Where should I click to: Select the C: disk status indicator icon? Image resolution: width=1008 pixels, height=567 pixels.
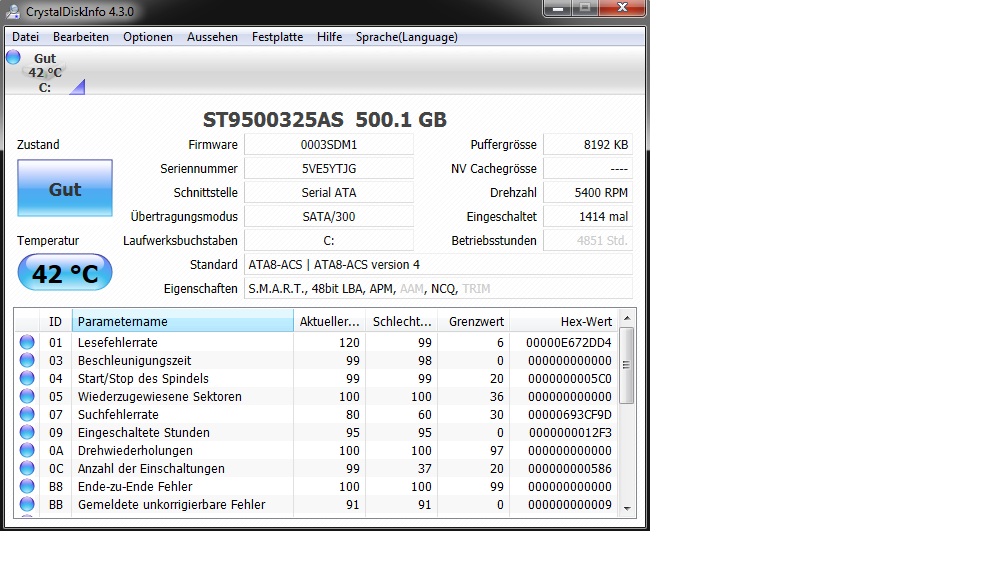(14, 57)
